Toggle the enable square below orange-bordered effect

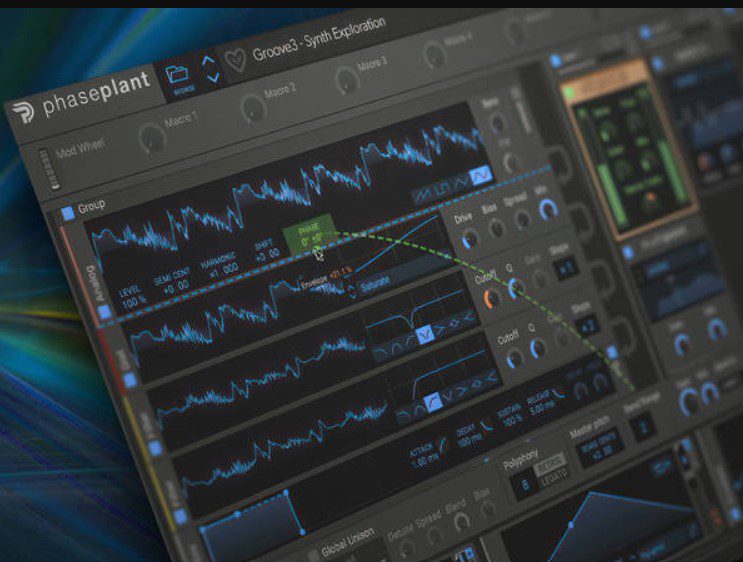[628, 251]
